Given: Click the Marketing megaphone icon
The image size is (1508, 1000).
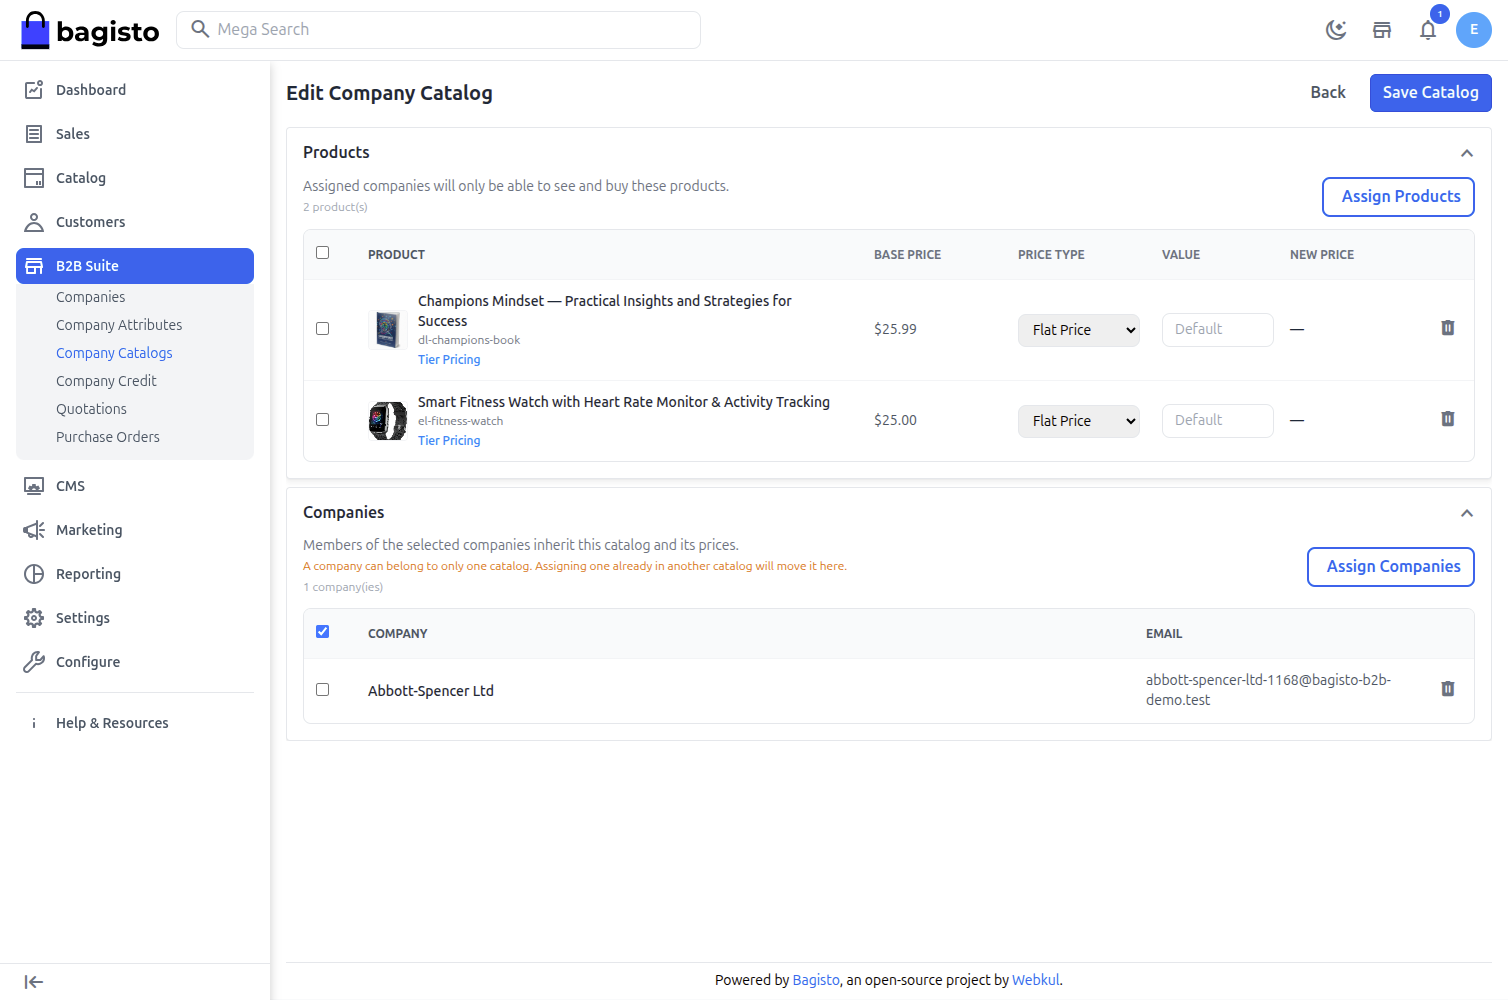Looking at the screenshot, I should 34,530.
